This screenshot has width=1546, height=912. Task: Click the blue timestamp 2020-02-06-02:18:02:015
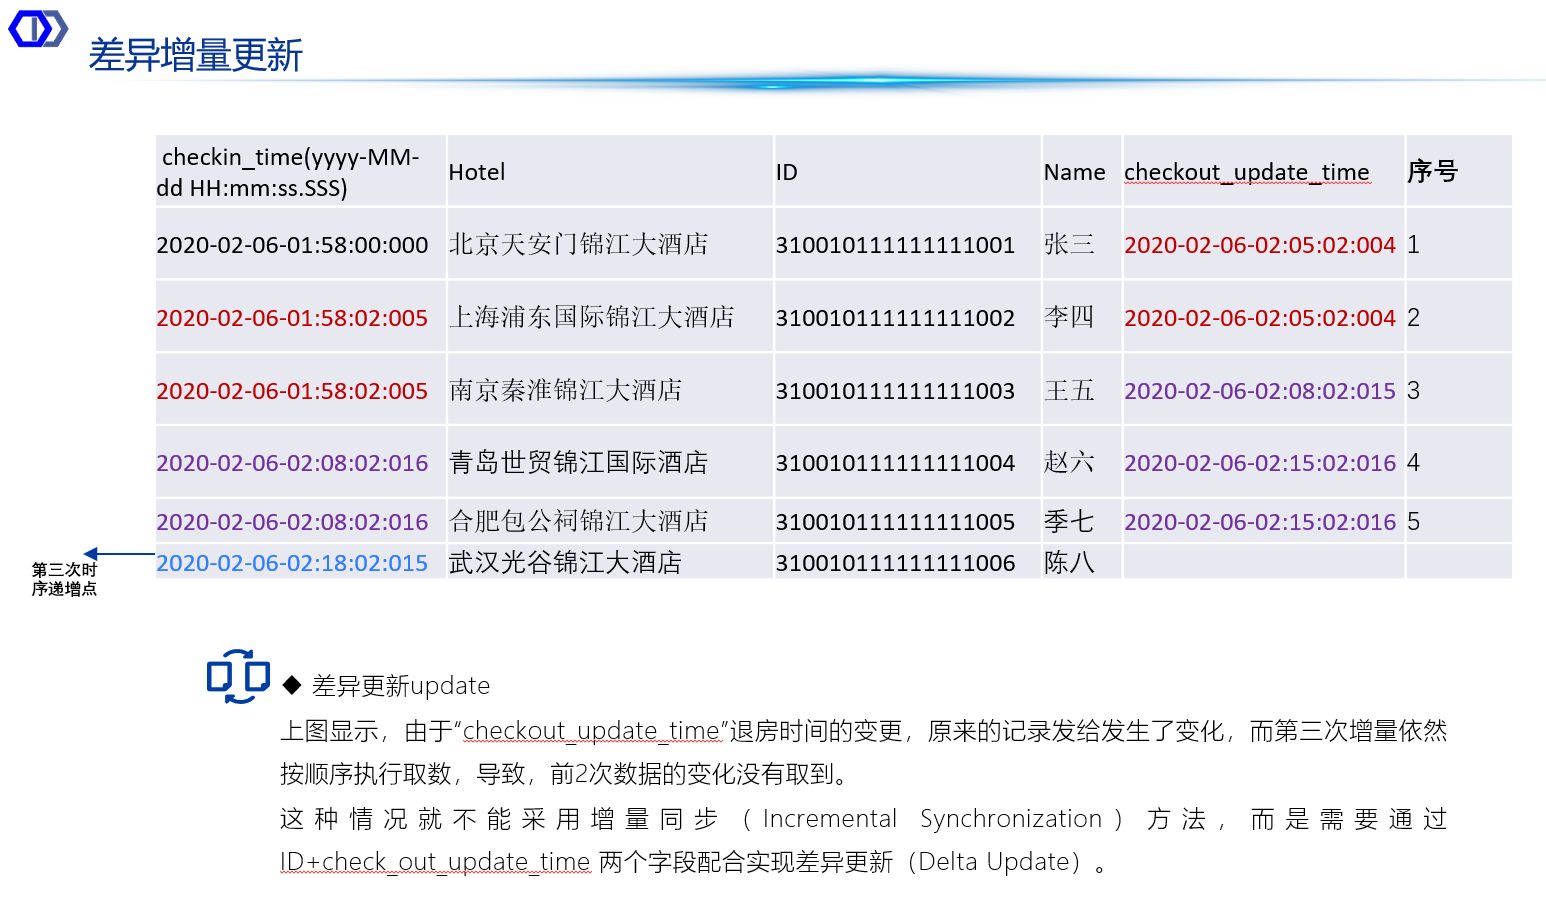tap(292, 563)
